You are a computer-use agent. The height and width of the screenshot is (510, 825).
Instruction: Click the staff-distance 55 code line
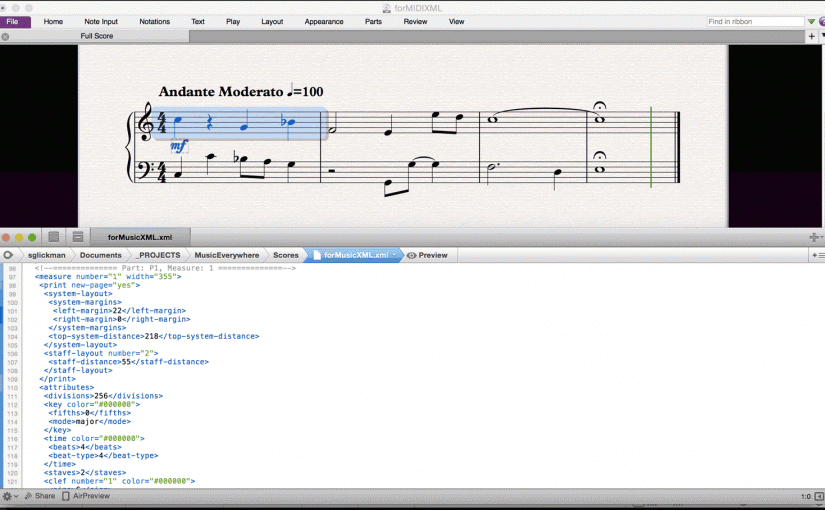(x=128, y=362)
